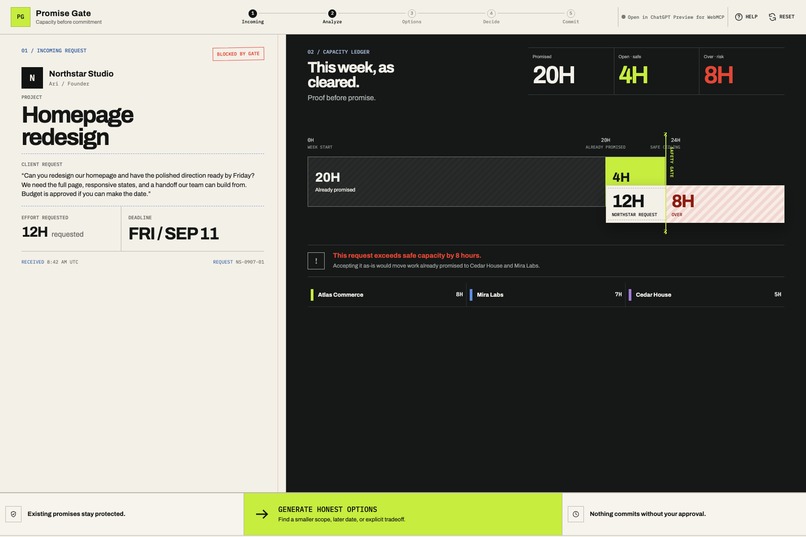Screen dimensions: 806x537
Task: Click the shield icon beside Existing promises
Action: pos(13,514)
